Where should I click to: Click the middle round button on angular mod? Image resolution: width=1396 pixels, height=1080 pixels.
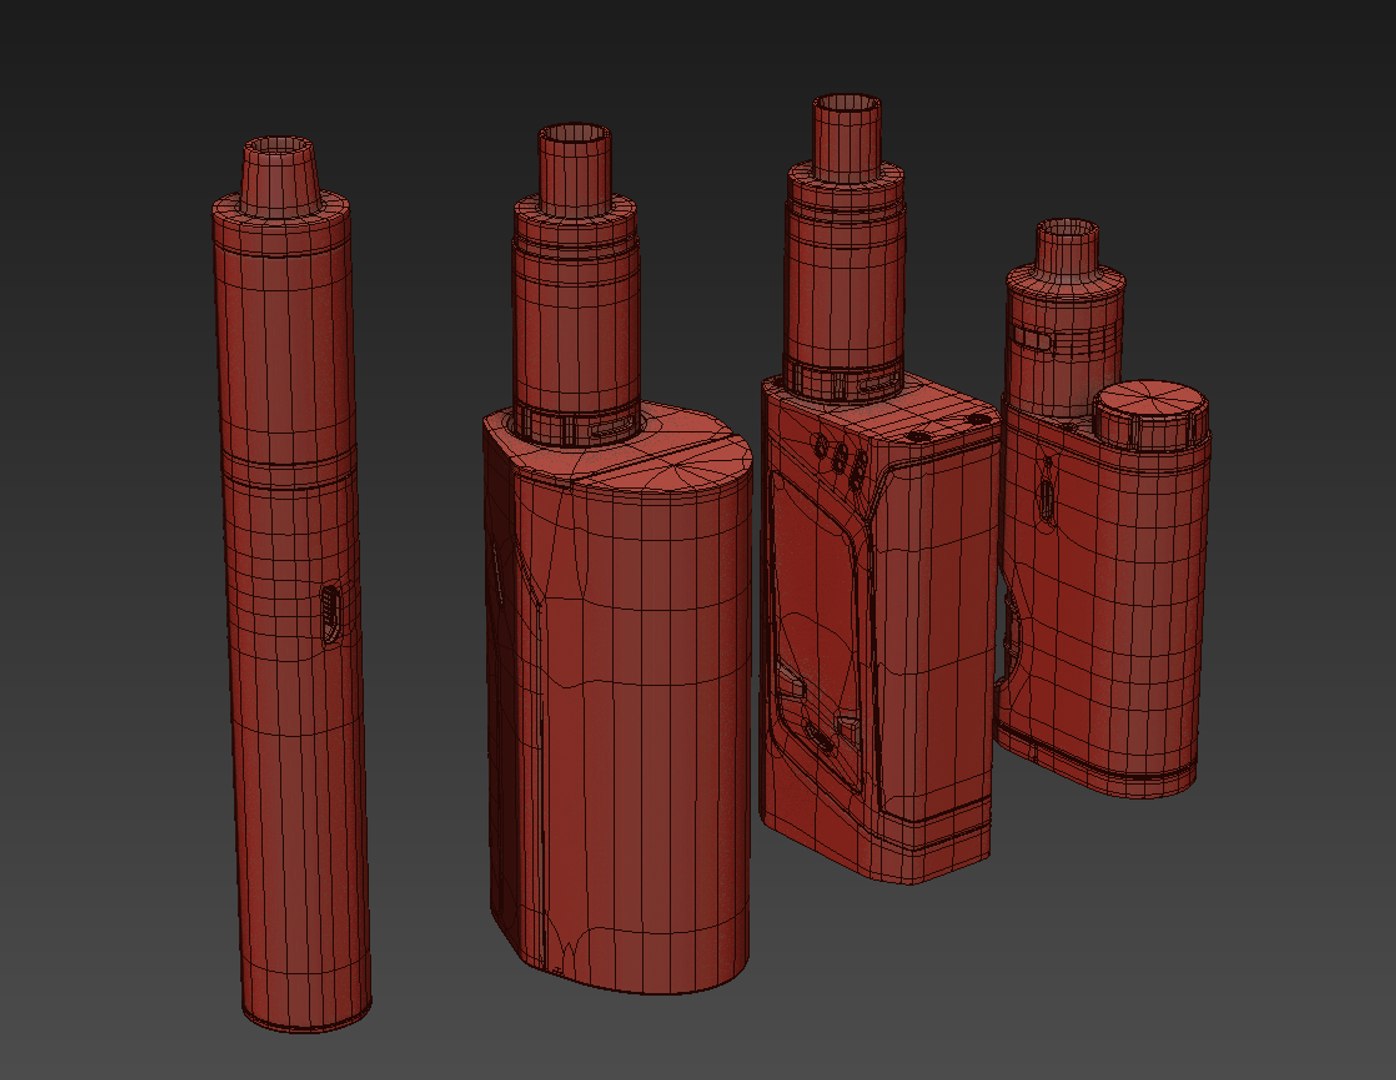coord(841,459)
